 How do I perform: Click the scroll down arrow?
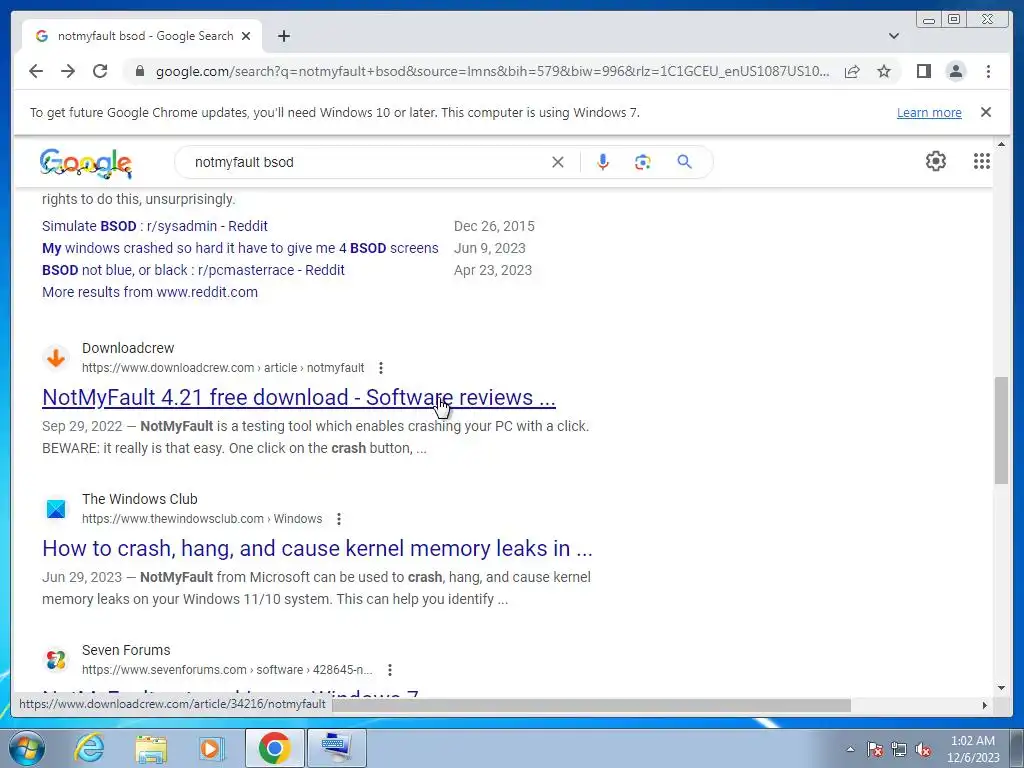[1002, 687]
